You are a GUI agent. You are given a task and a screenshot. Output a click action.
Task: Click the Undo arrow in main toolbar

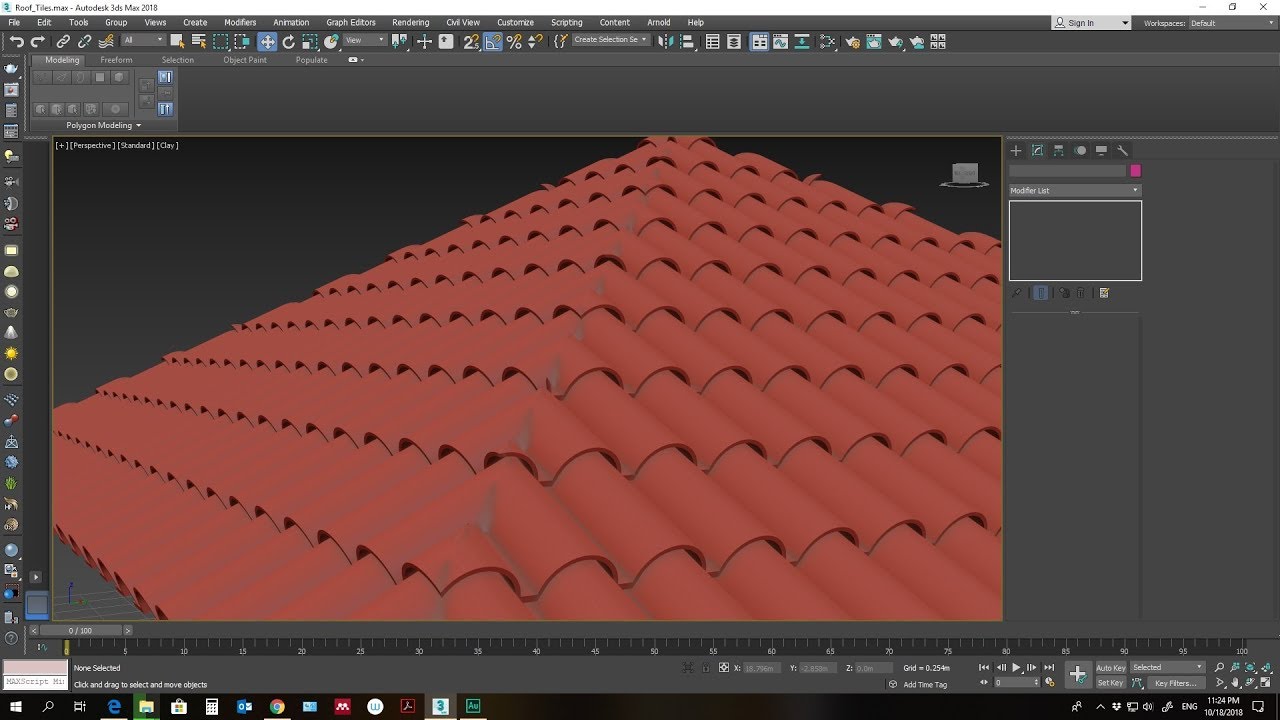click(x=16, y=42)
